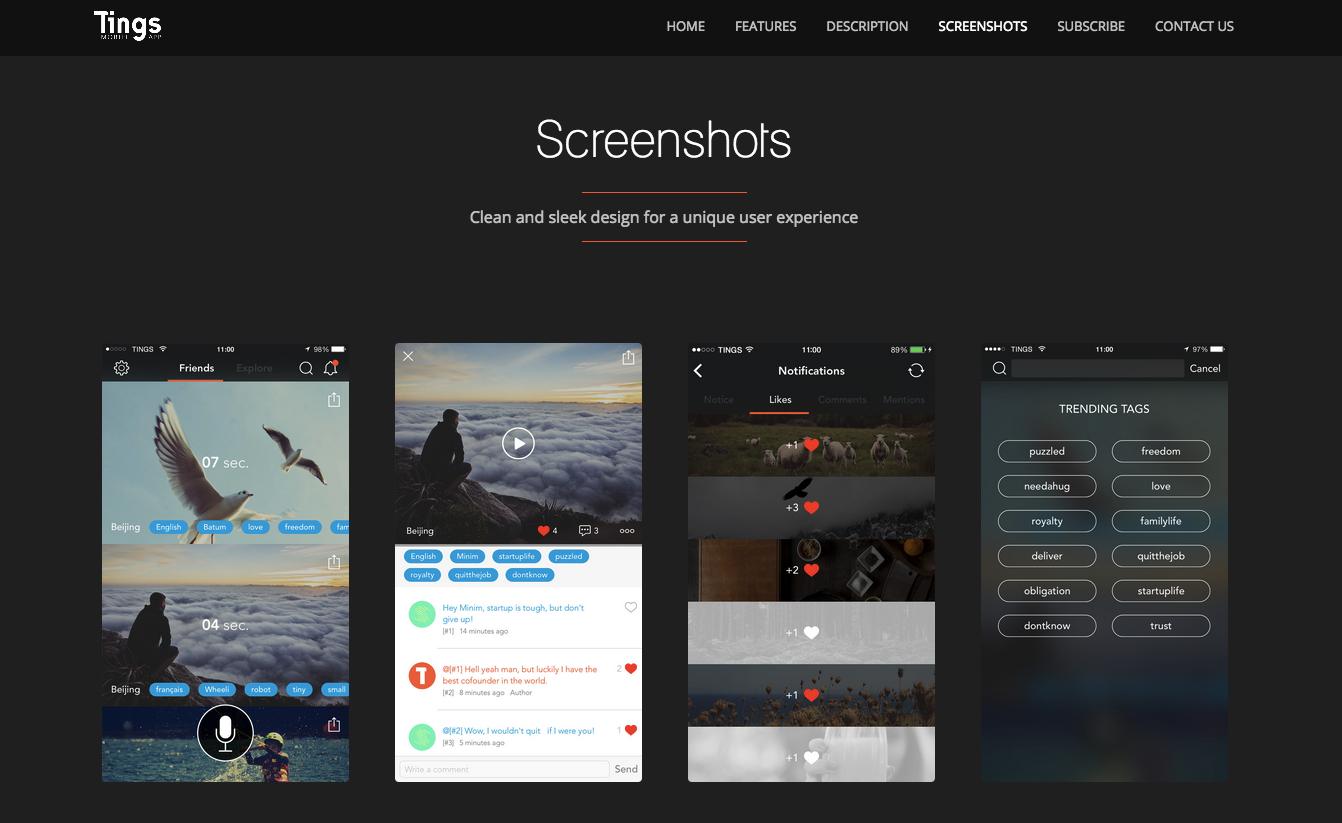Click the orange T avatar of the comment author

[x=422, y=676]
